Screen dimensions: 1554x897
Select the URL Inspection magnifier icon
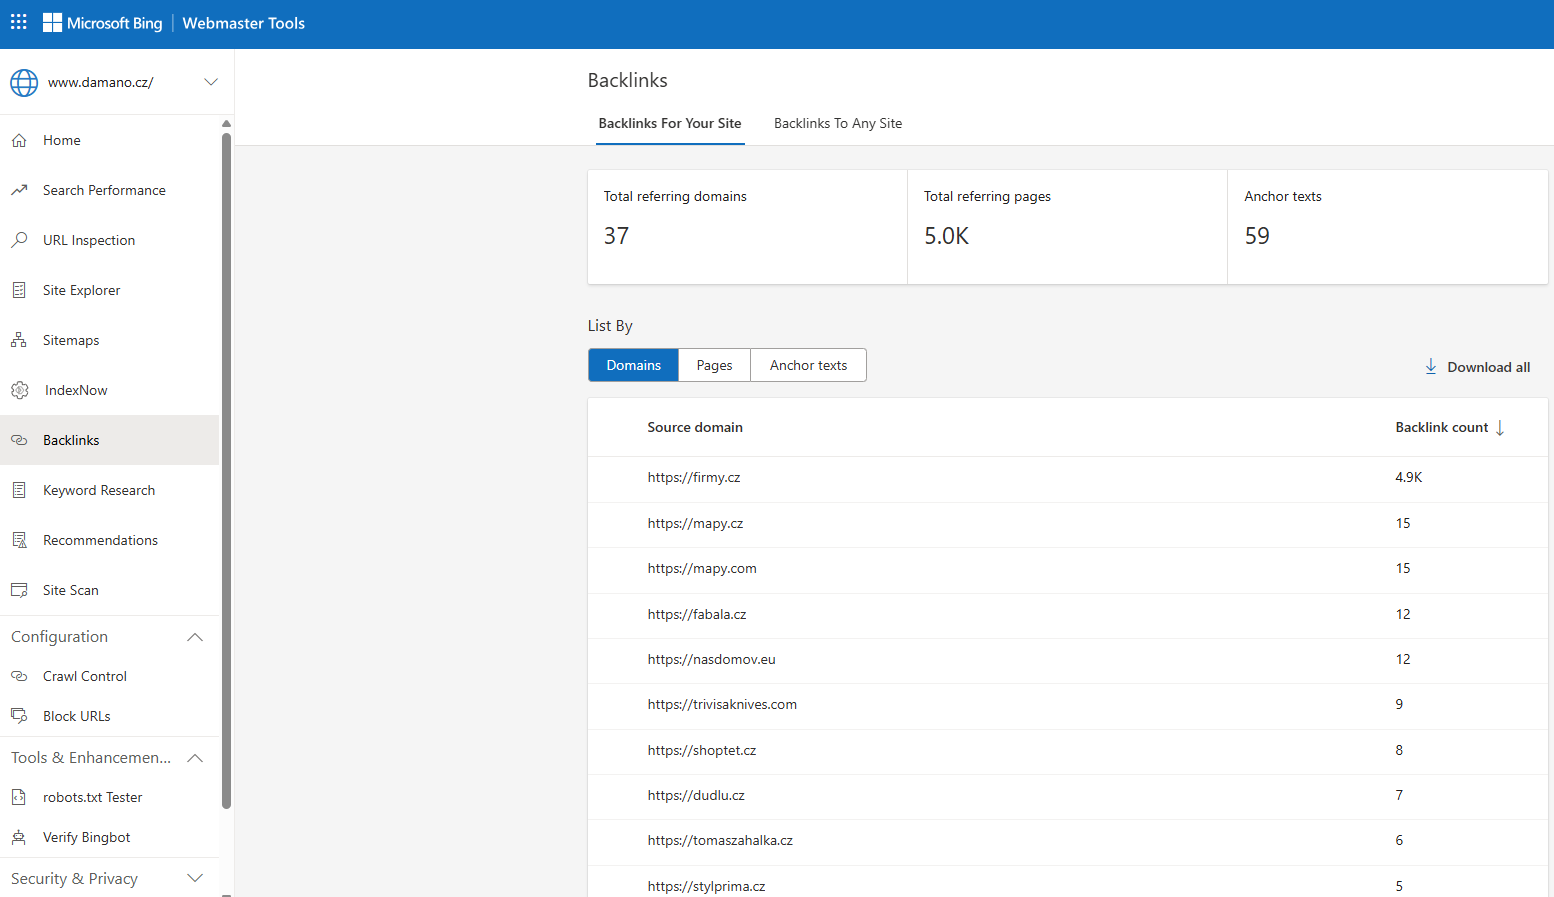click(19, 240)
